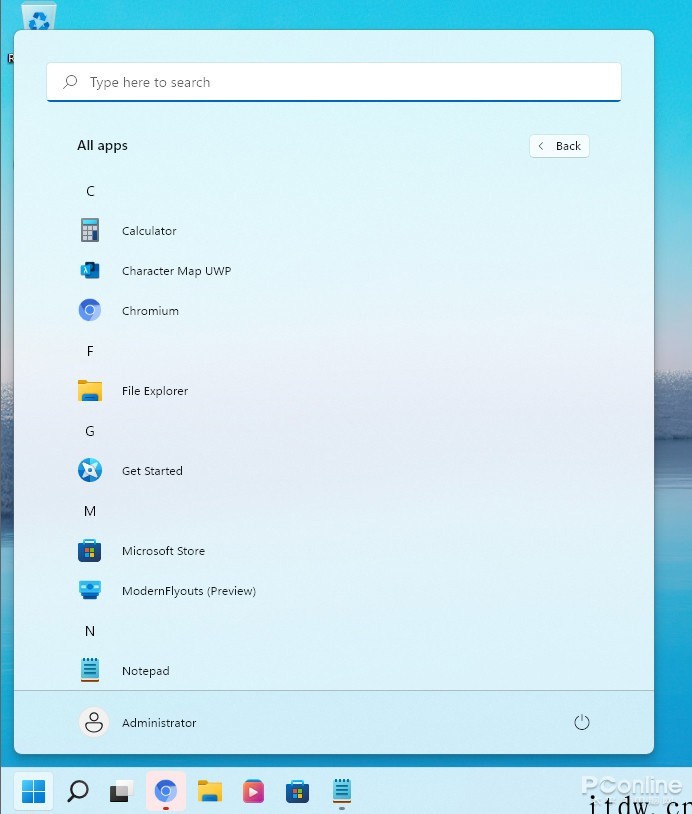This screenshot has height=814, width=692.
Task: Select the Notepad text label
Action: [146, 671]
